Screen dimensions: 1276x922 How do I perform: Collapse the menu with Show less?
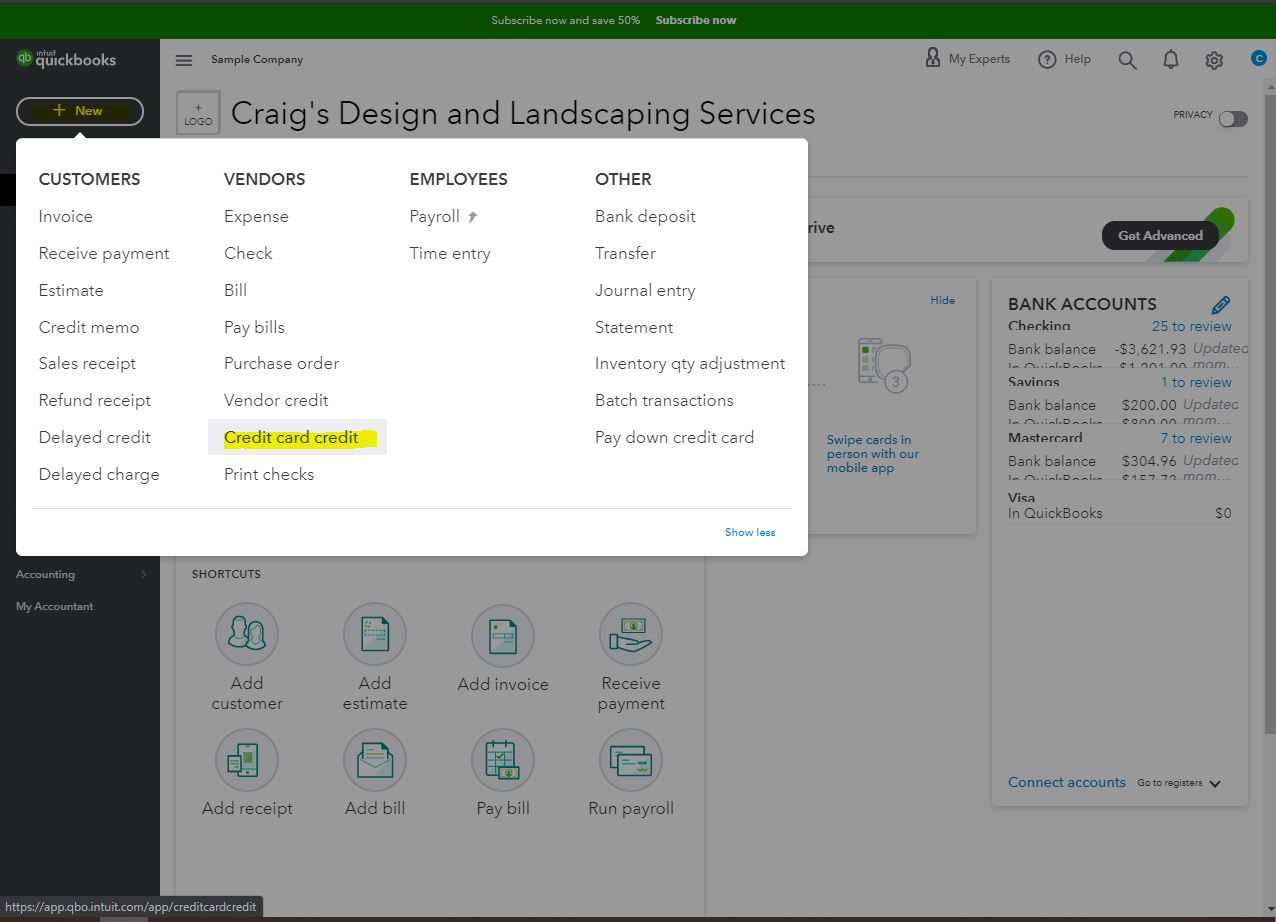click(749, 532)
